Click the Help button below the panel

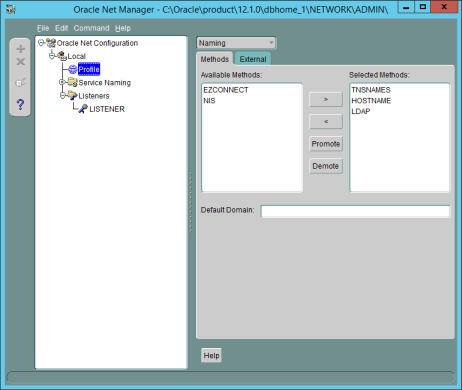point(211,355)
